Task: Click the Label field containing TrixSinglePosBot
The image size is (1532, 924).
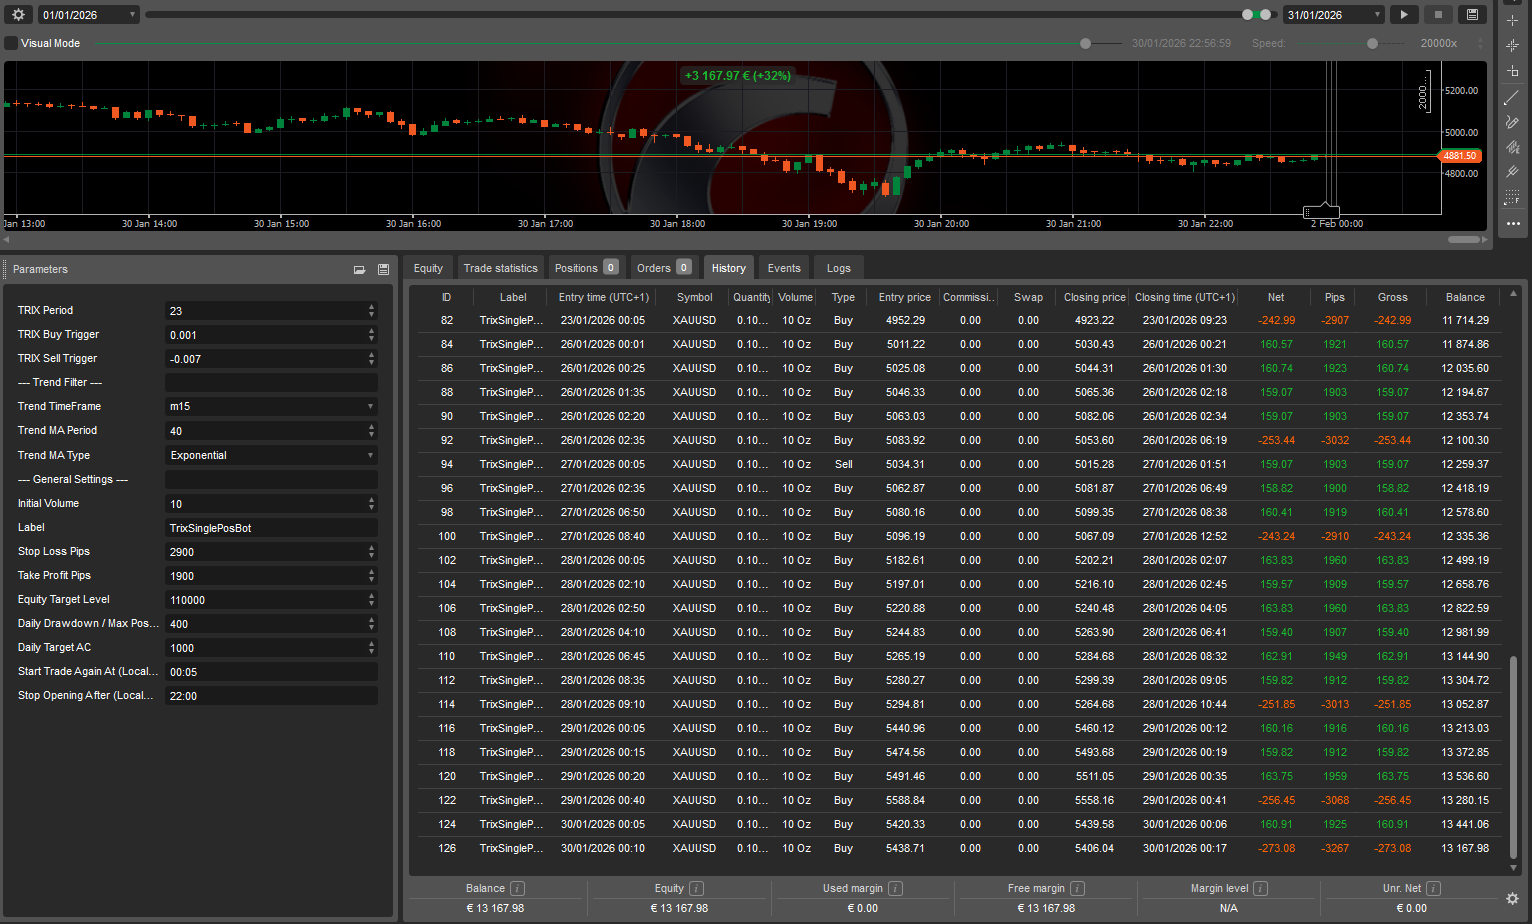Action: click(271, 528)
